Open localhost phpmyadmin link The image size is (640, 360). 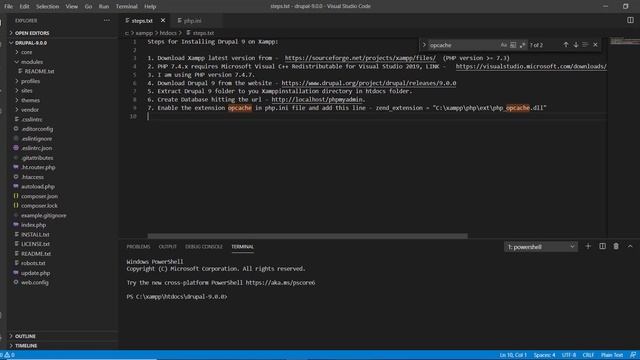pos(318,100)
